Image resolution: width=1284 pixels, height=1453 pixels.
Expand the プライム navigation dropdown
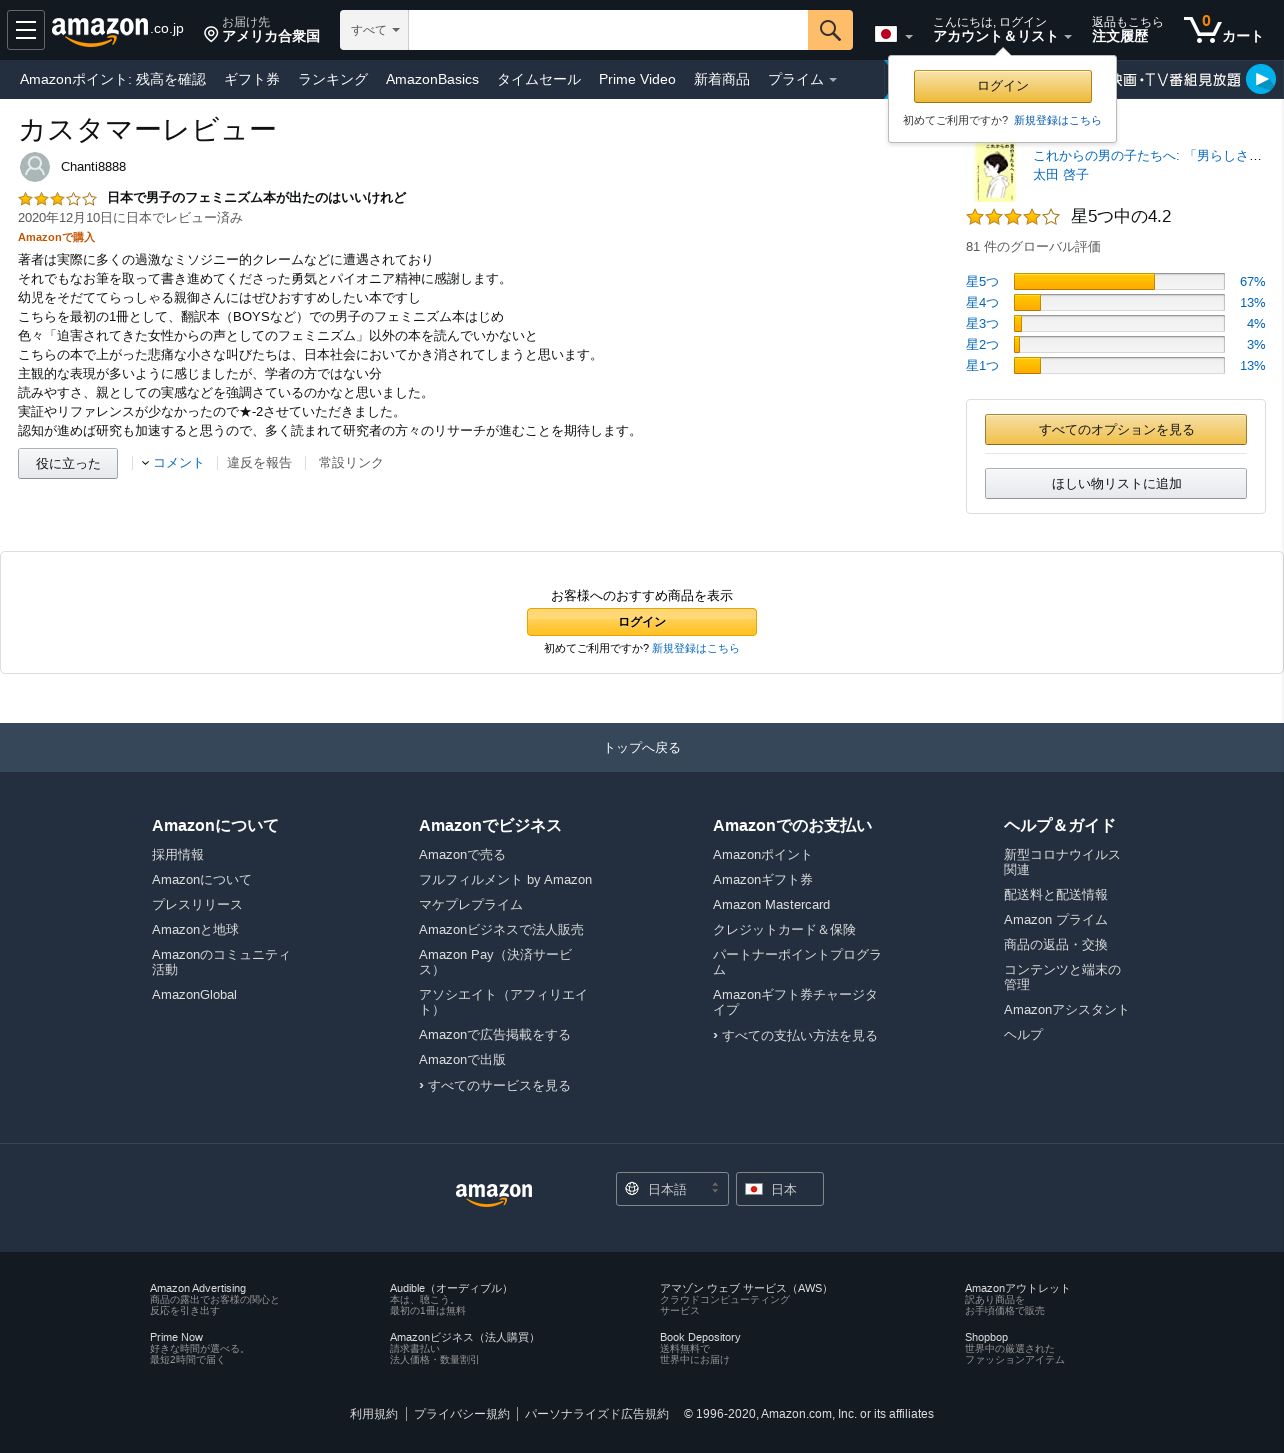pyautogui.click(x=802, y=79)
